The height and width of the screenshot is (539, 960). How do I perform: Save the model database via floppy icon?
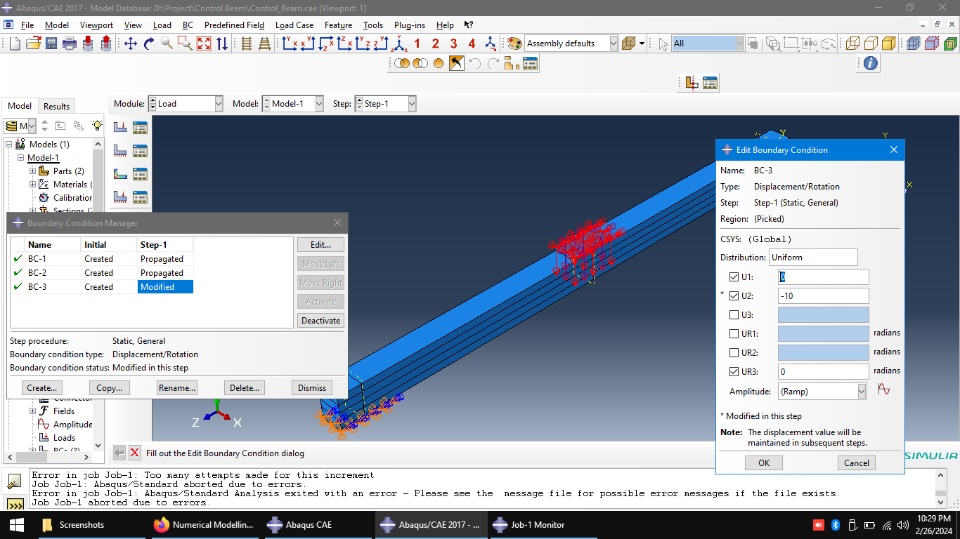click(51, 43)
